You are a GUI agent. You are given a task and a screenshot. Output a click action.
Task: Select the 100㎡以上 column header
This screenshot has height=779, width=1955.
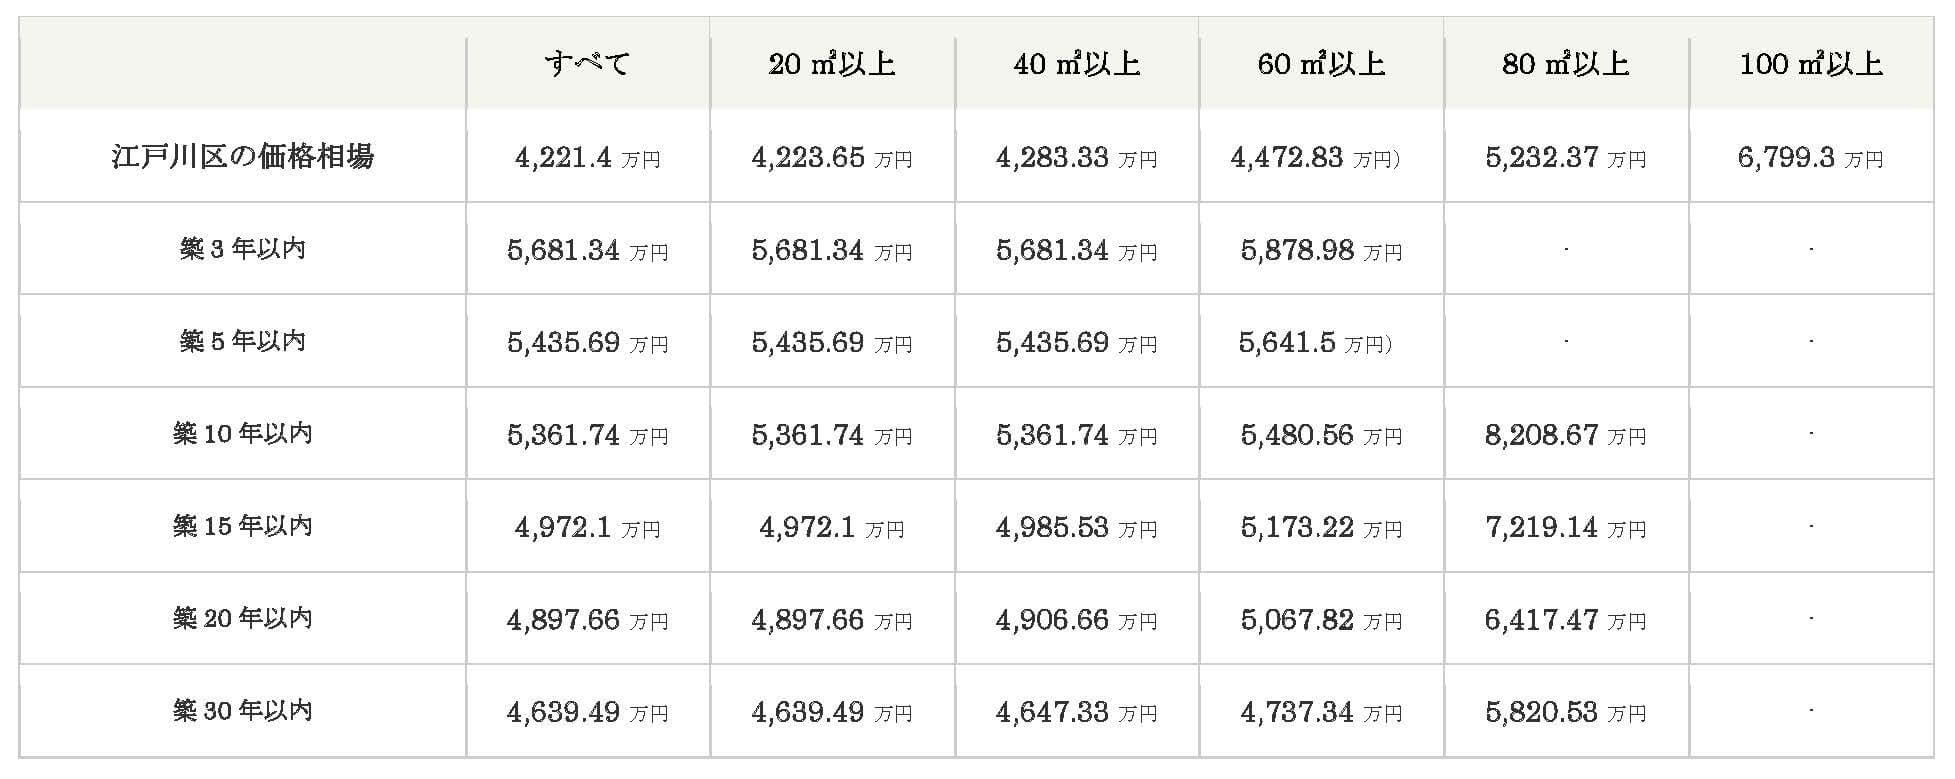[x=1811, y=64]
